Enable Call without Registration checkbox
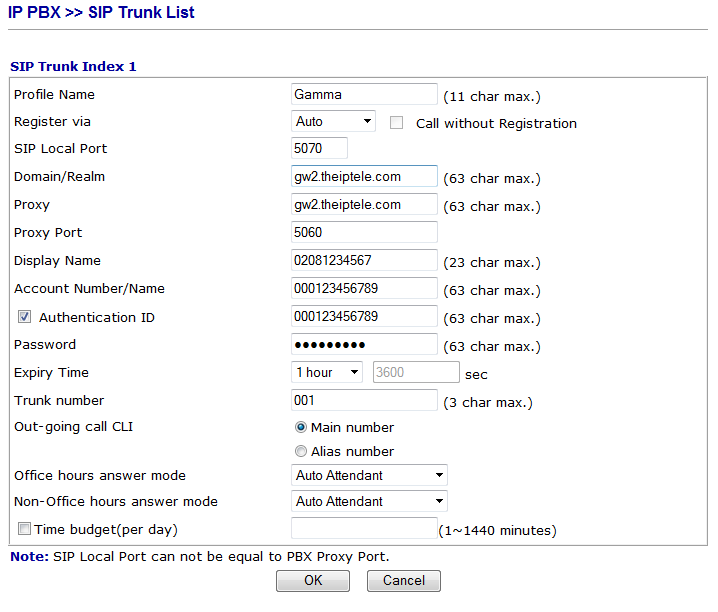This screenshot has width=718, height=612. [x=396, y=123]
